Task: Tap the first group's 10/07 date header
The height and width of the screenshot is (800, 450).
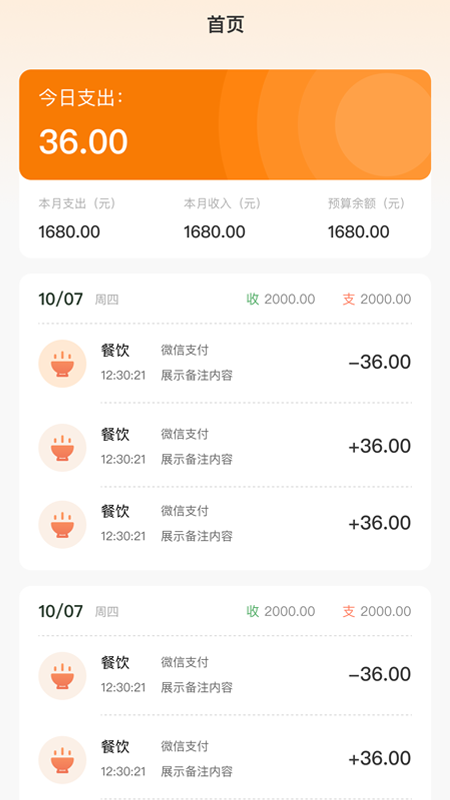Action: (x=61, y=299)
